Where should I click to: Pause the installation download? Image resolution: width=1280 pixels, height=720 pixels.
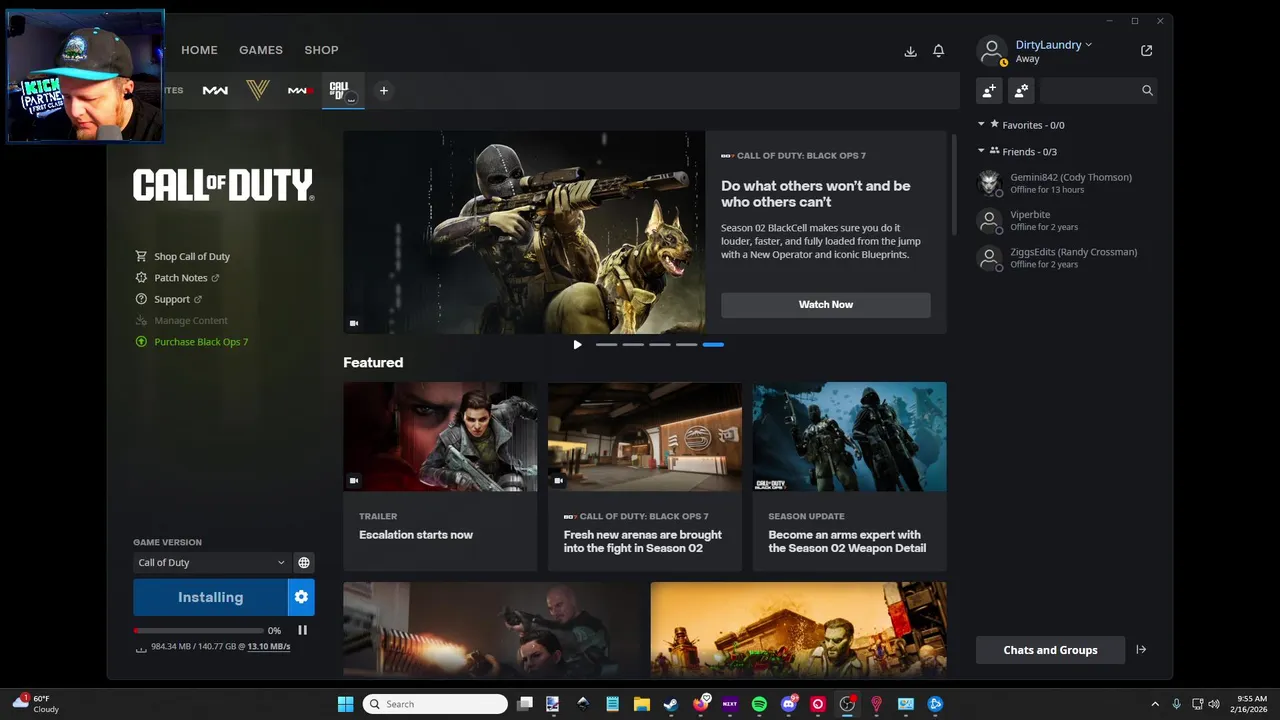[x=302, y=630]
